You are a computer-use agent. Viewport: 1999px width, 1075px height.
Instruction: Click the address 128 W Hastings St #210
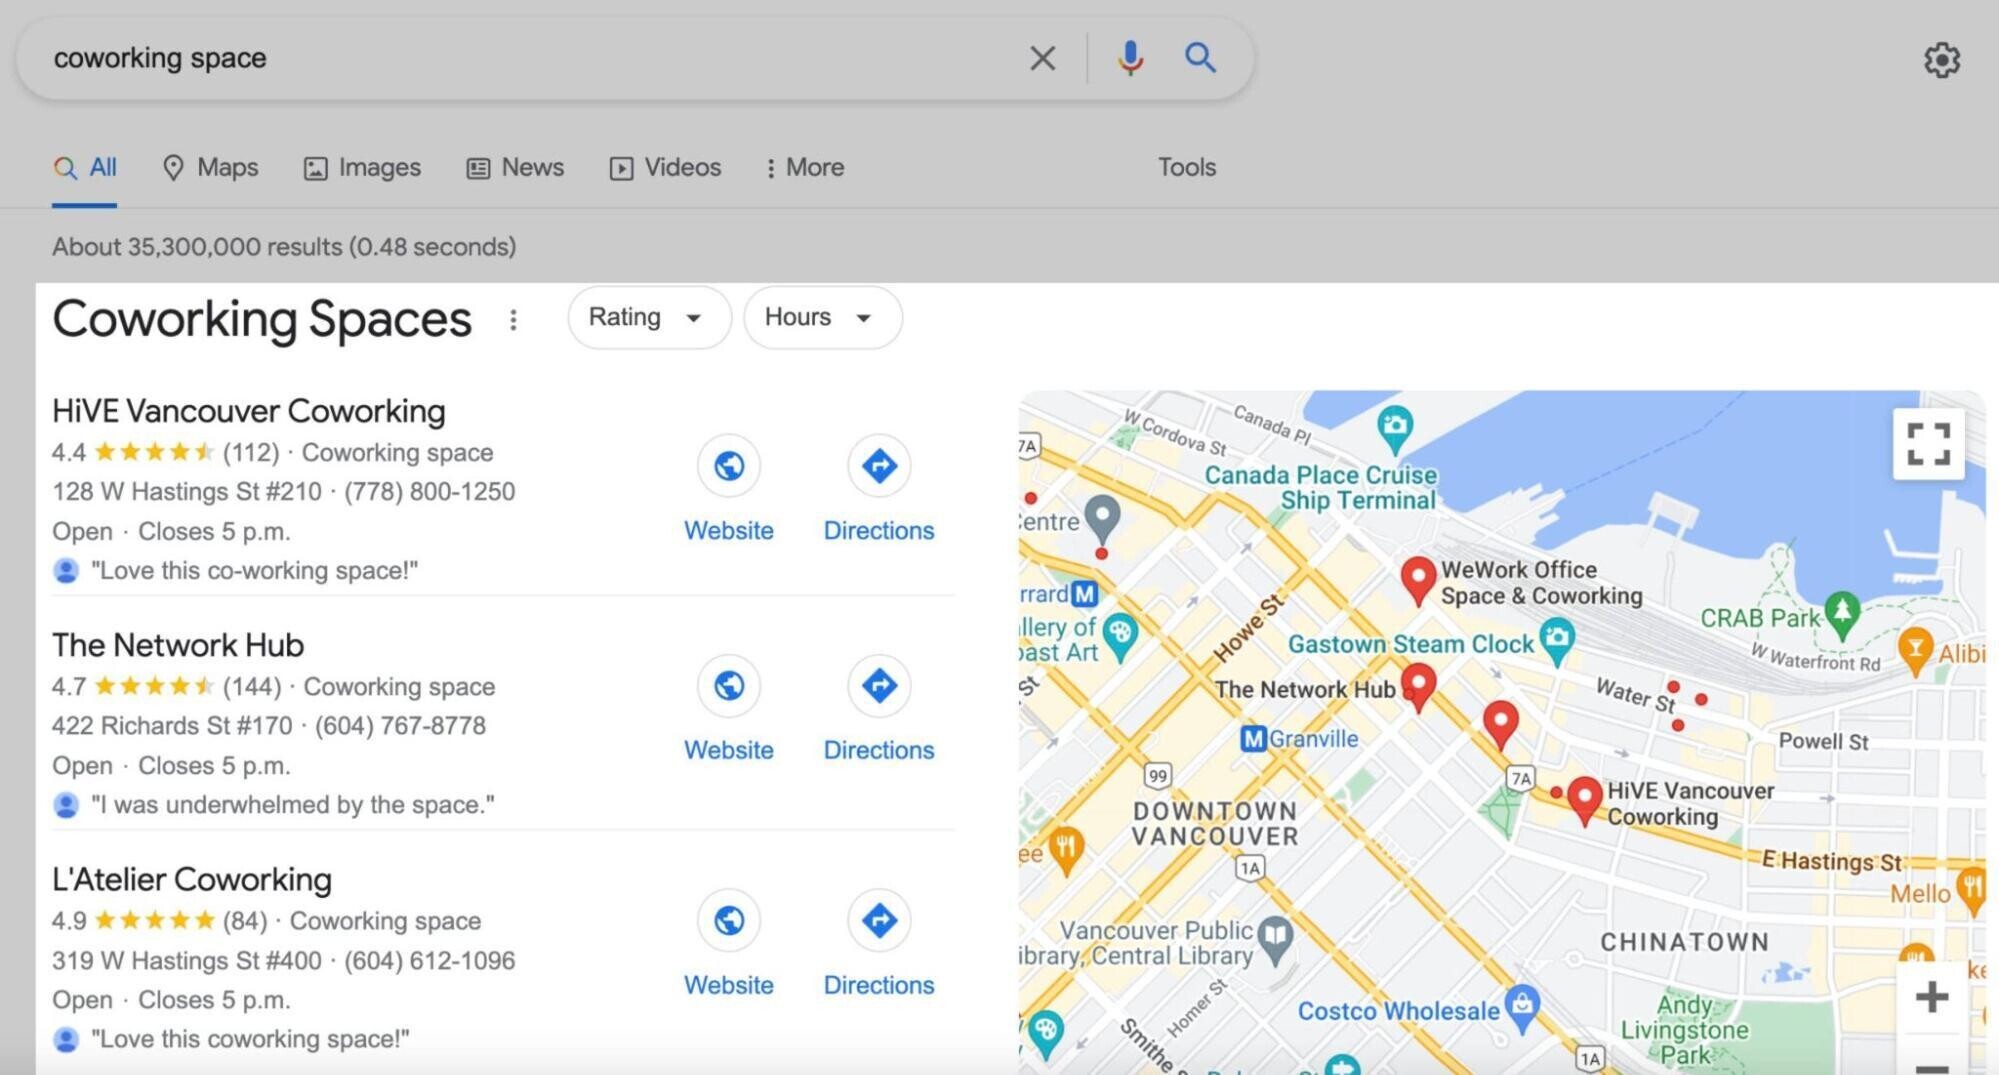coord(187,492)
